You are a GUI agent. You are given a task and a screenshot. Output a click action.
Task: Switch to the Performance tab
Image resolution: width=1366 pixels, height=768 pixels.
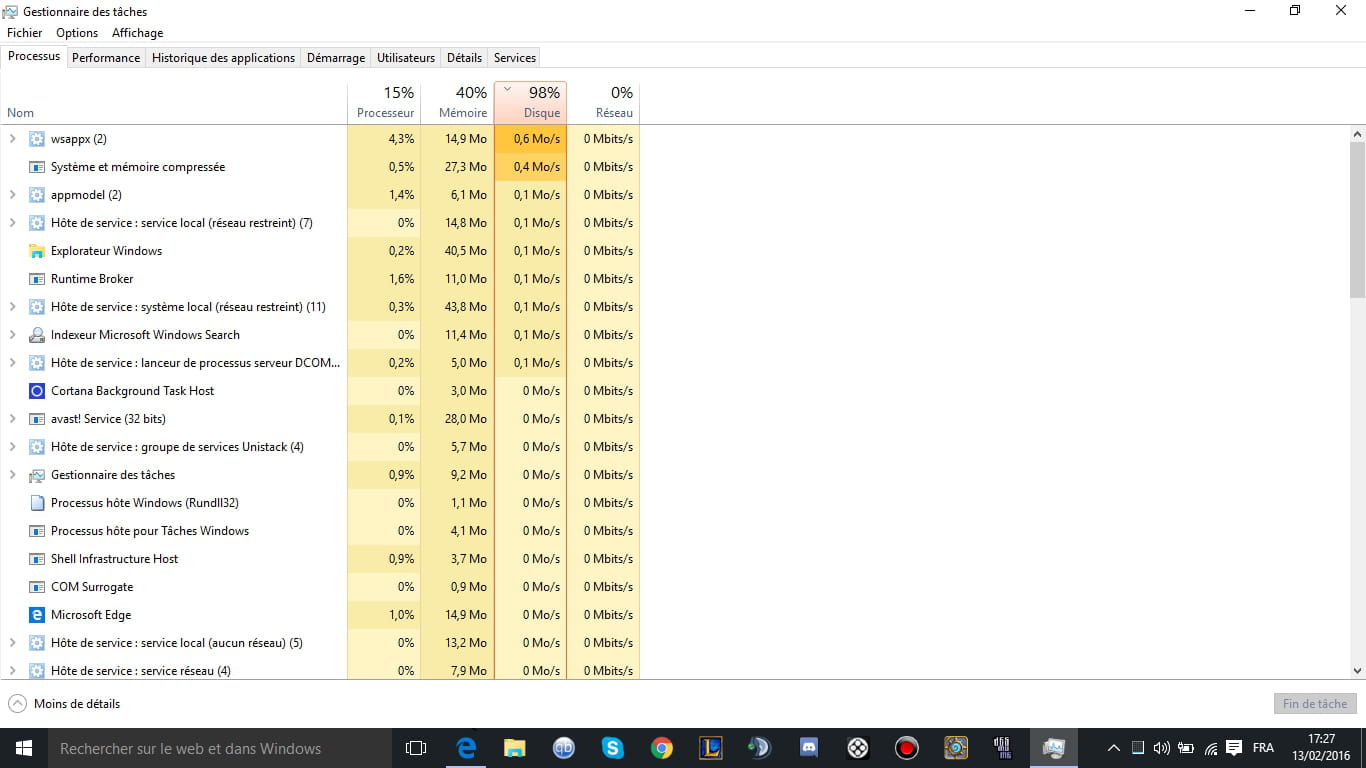[x=106, y=58]
